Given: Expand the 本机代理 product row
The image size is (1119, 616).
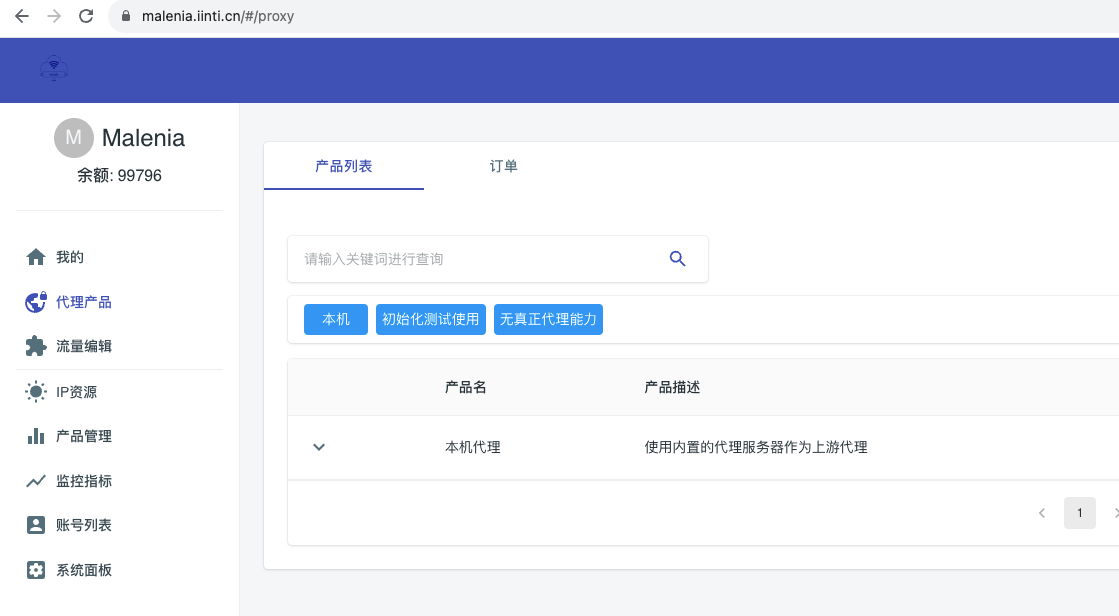Looking at the screenshot, I should (319, 447).
